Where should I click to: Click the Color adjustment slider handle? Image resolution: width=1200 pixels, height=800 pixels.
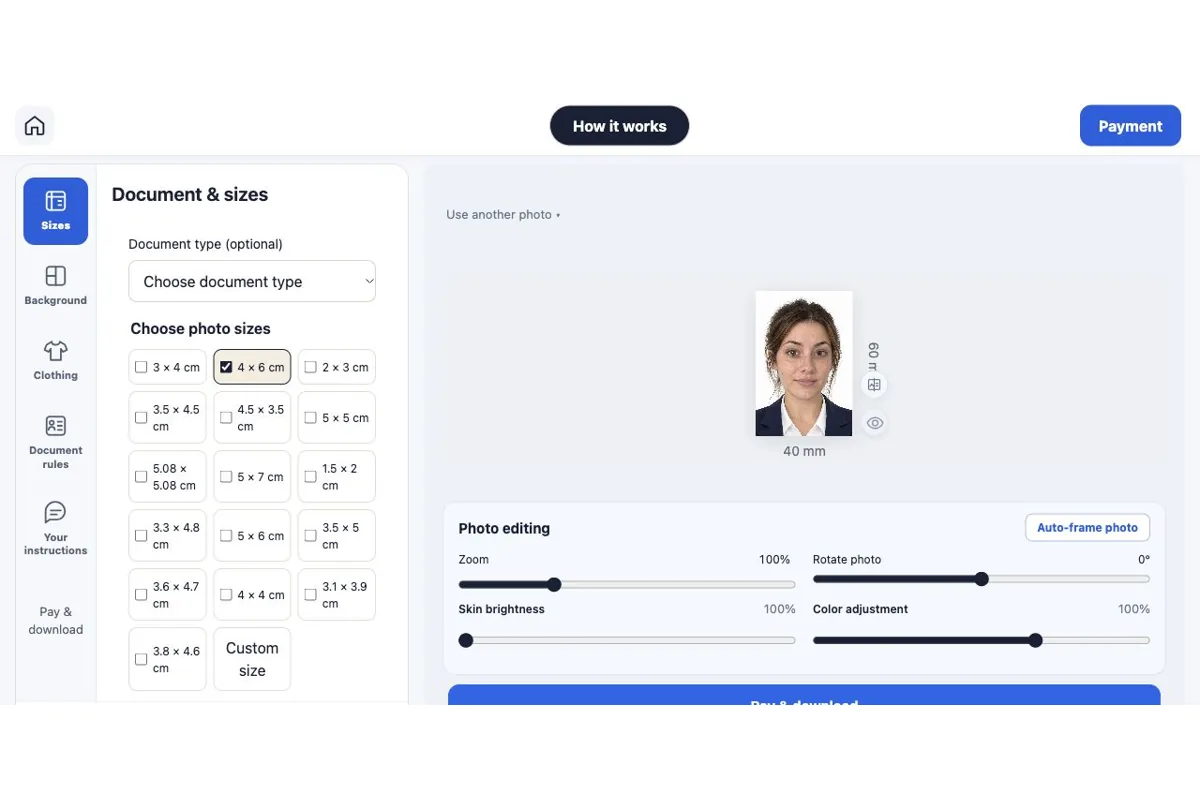(1035, 640)
